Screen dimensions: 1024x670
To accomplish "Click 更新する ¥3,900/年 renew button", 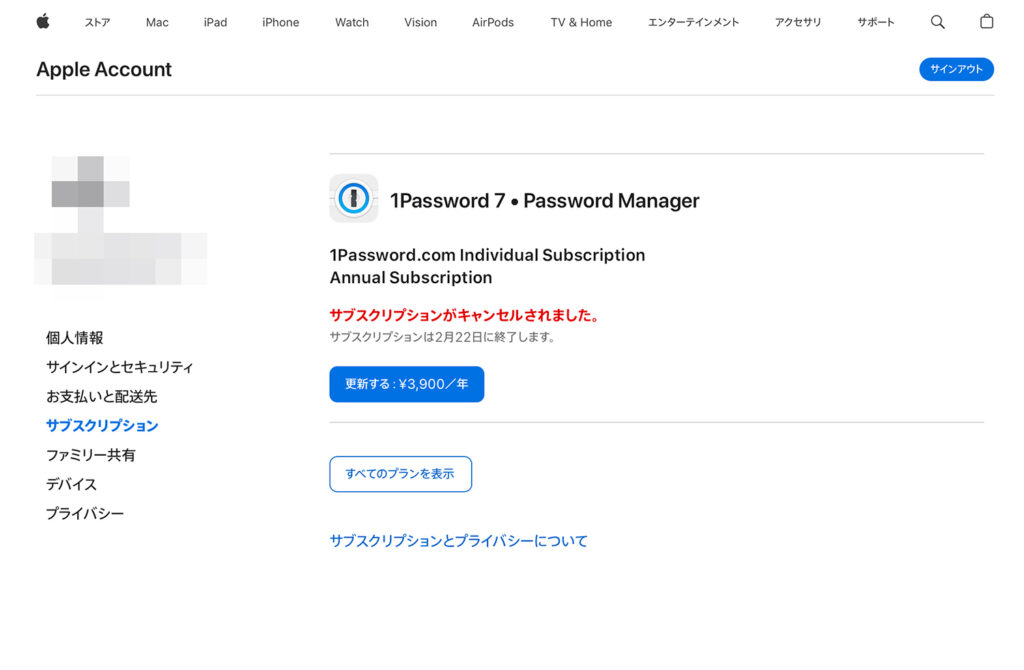I will (406, 384).
